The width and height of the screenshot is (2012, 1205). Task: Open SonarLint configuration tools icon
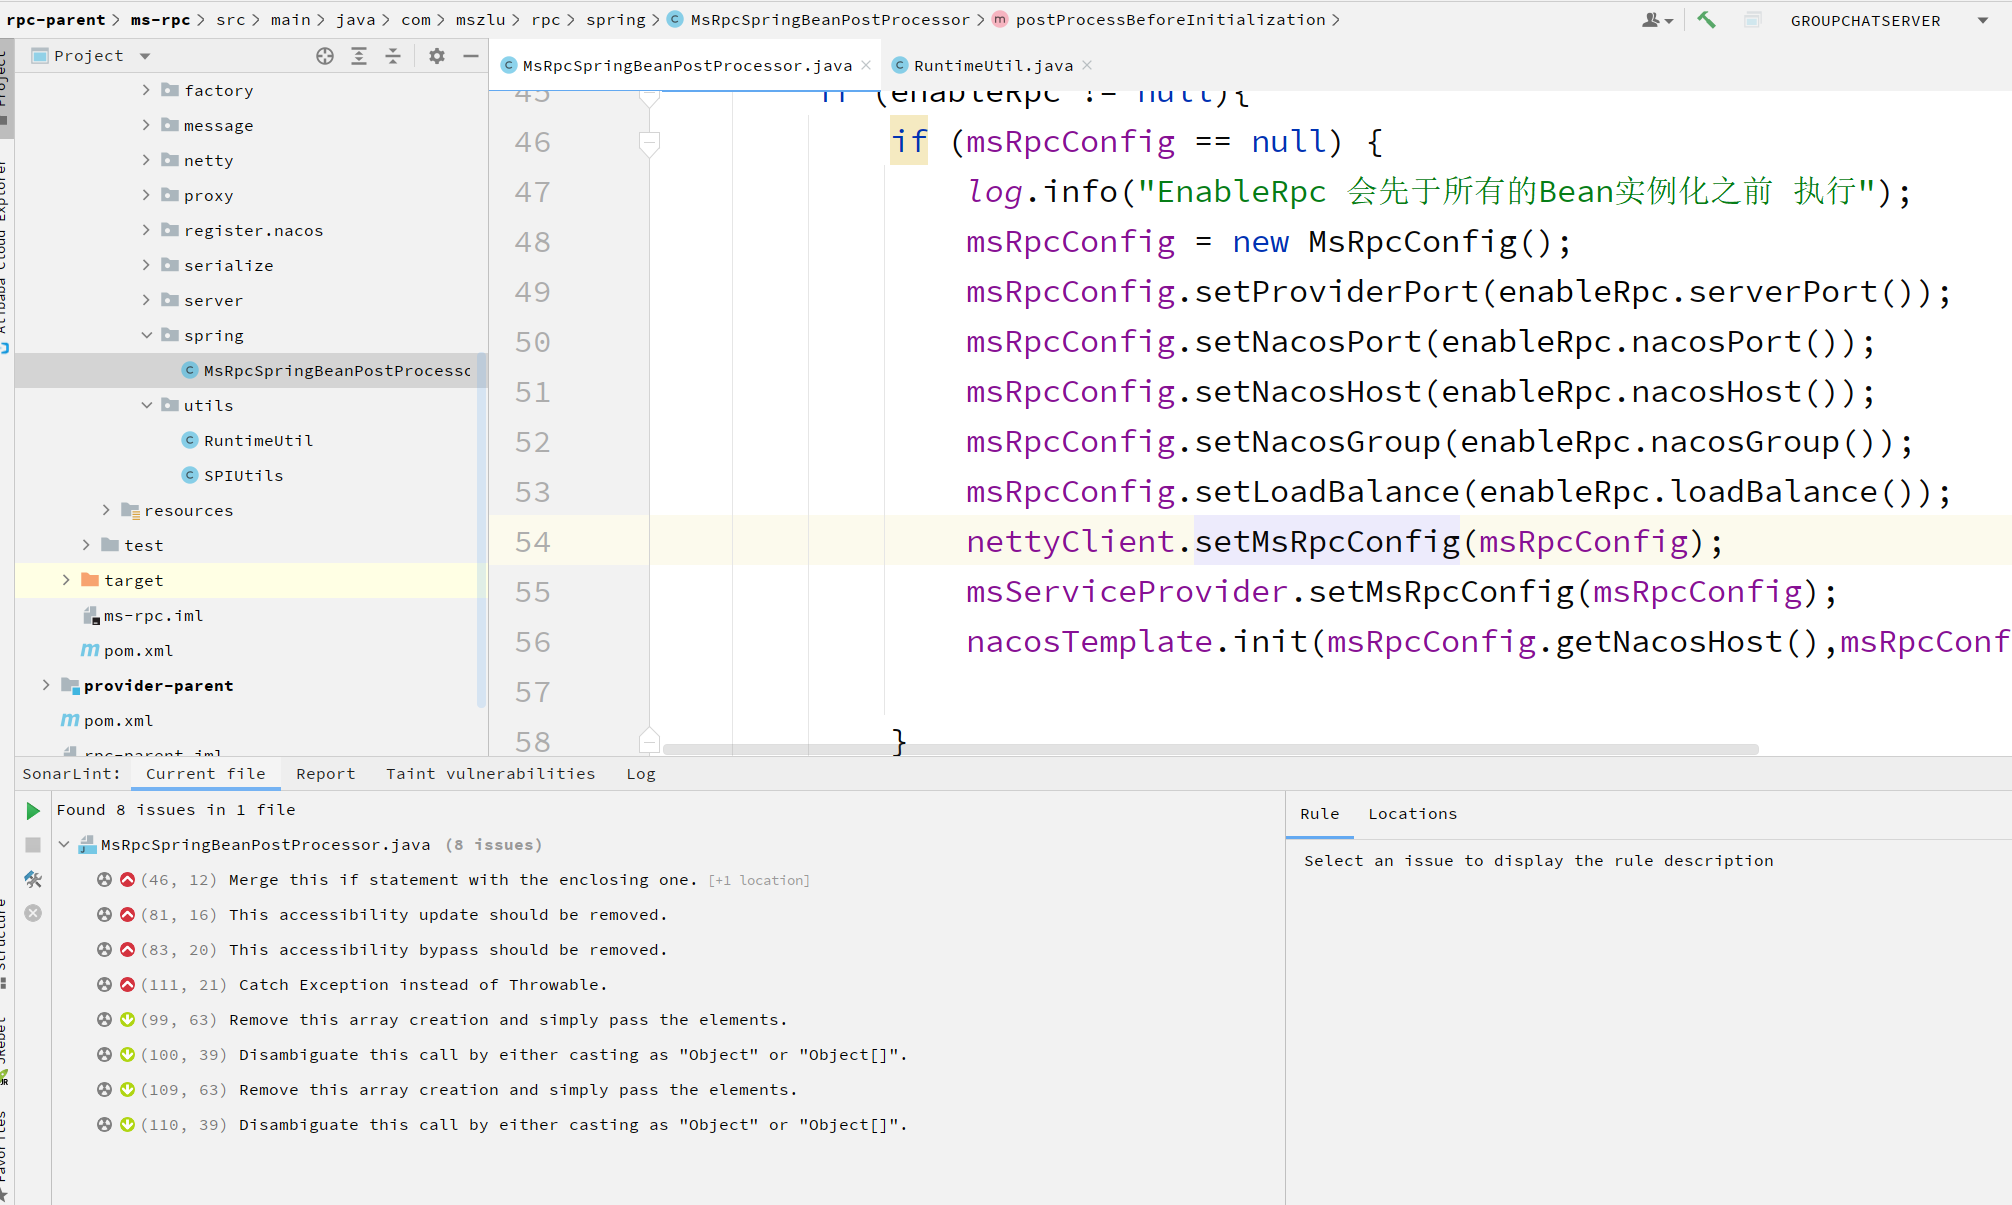point(33,879)
